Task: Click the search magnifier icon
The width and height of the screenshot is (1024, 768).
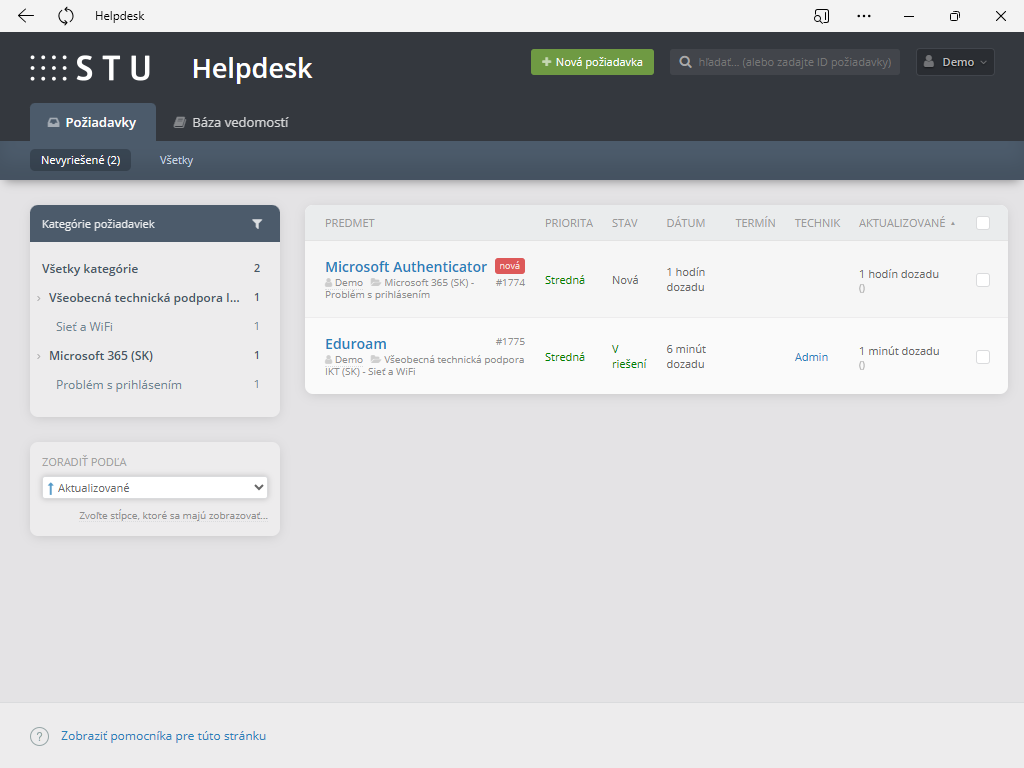Action: [x=686, y=62]
